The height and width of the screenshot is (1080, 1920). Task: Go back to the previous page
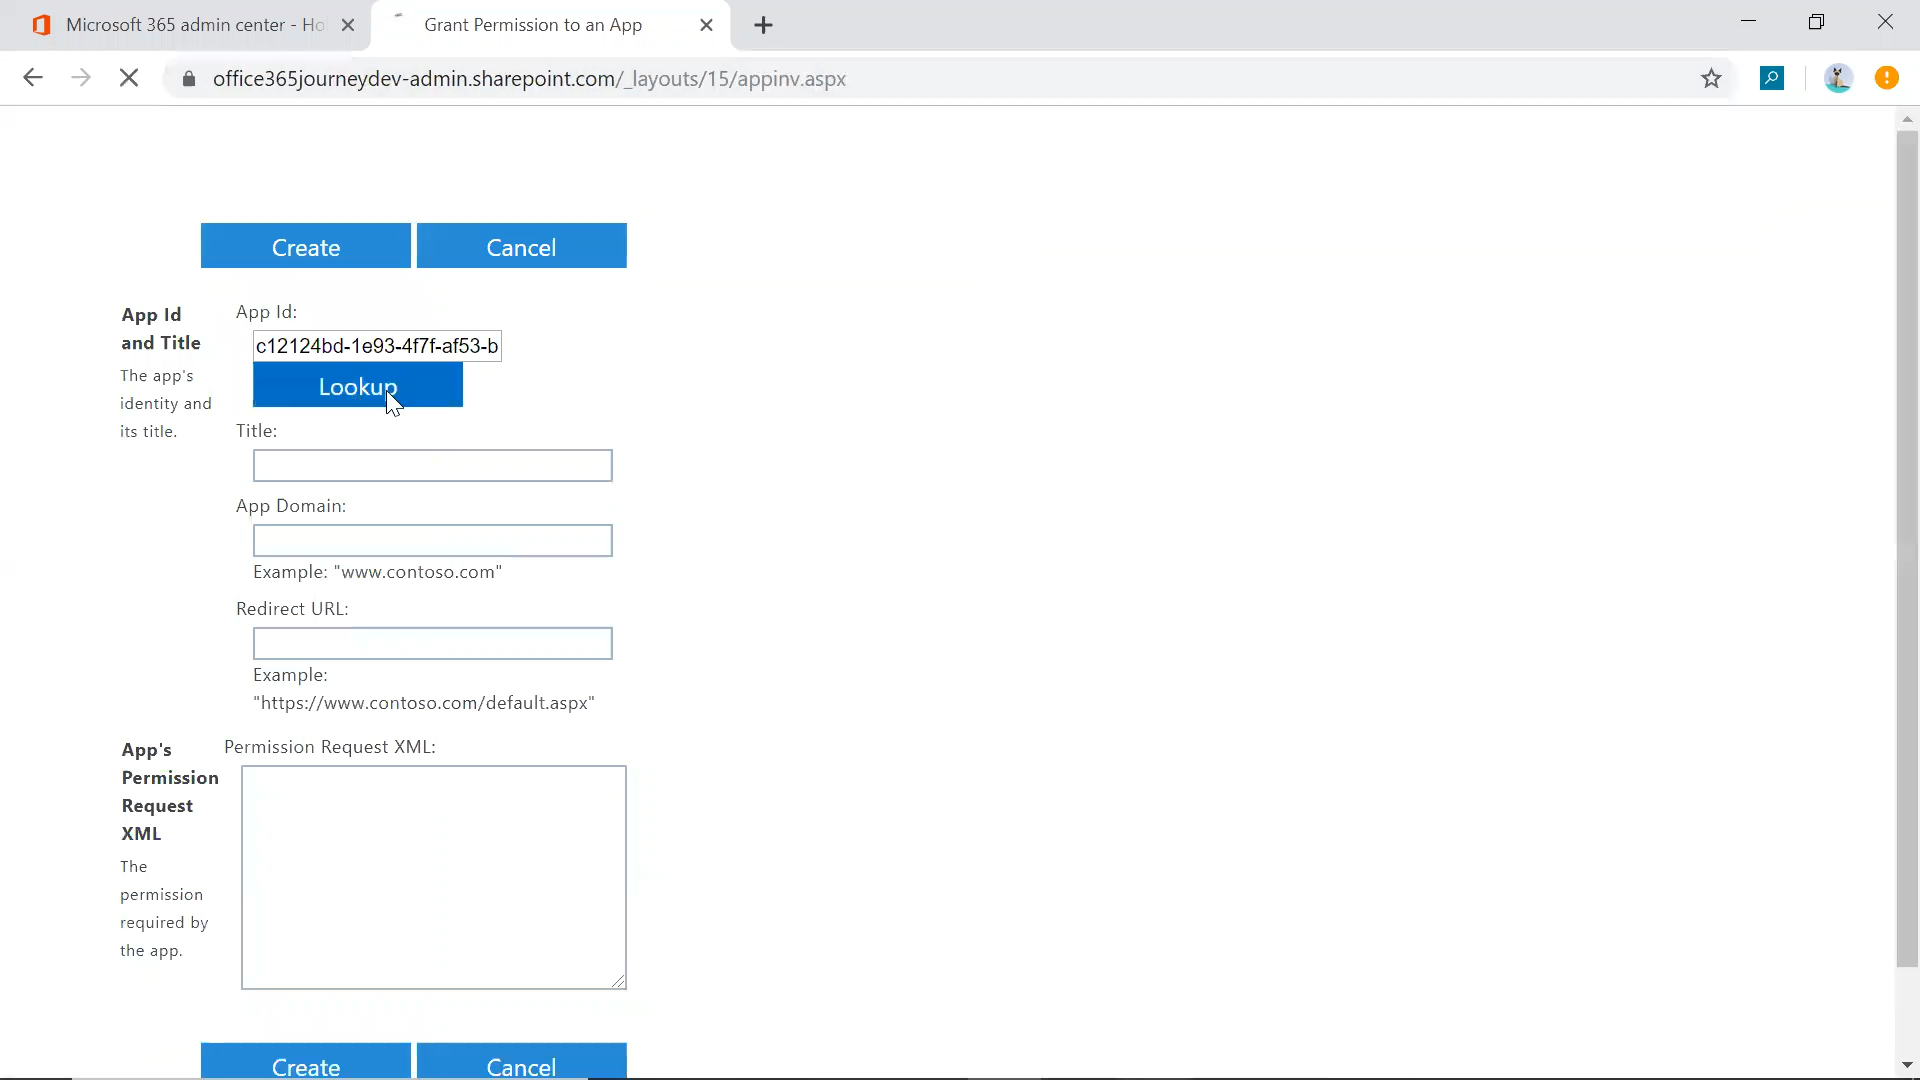[33, 78]
